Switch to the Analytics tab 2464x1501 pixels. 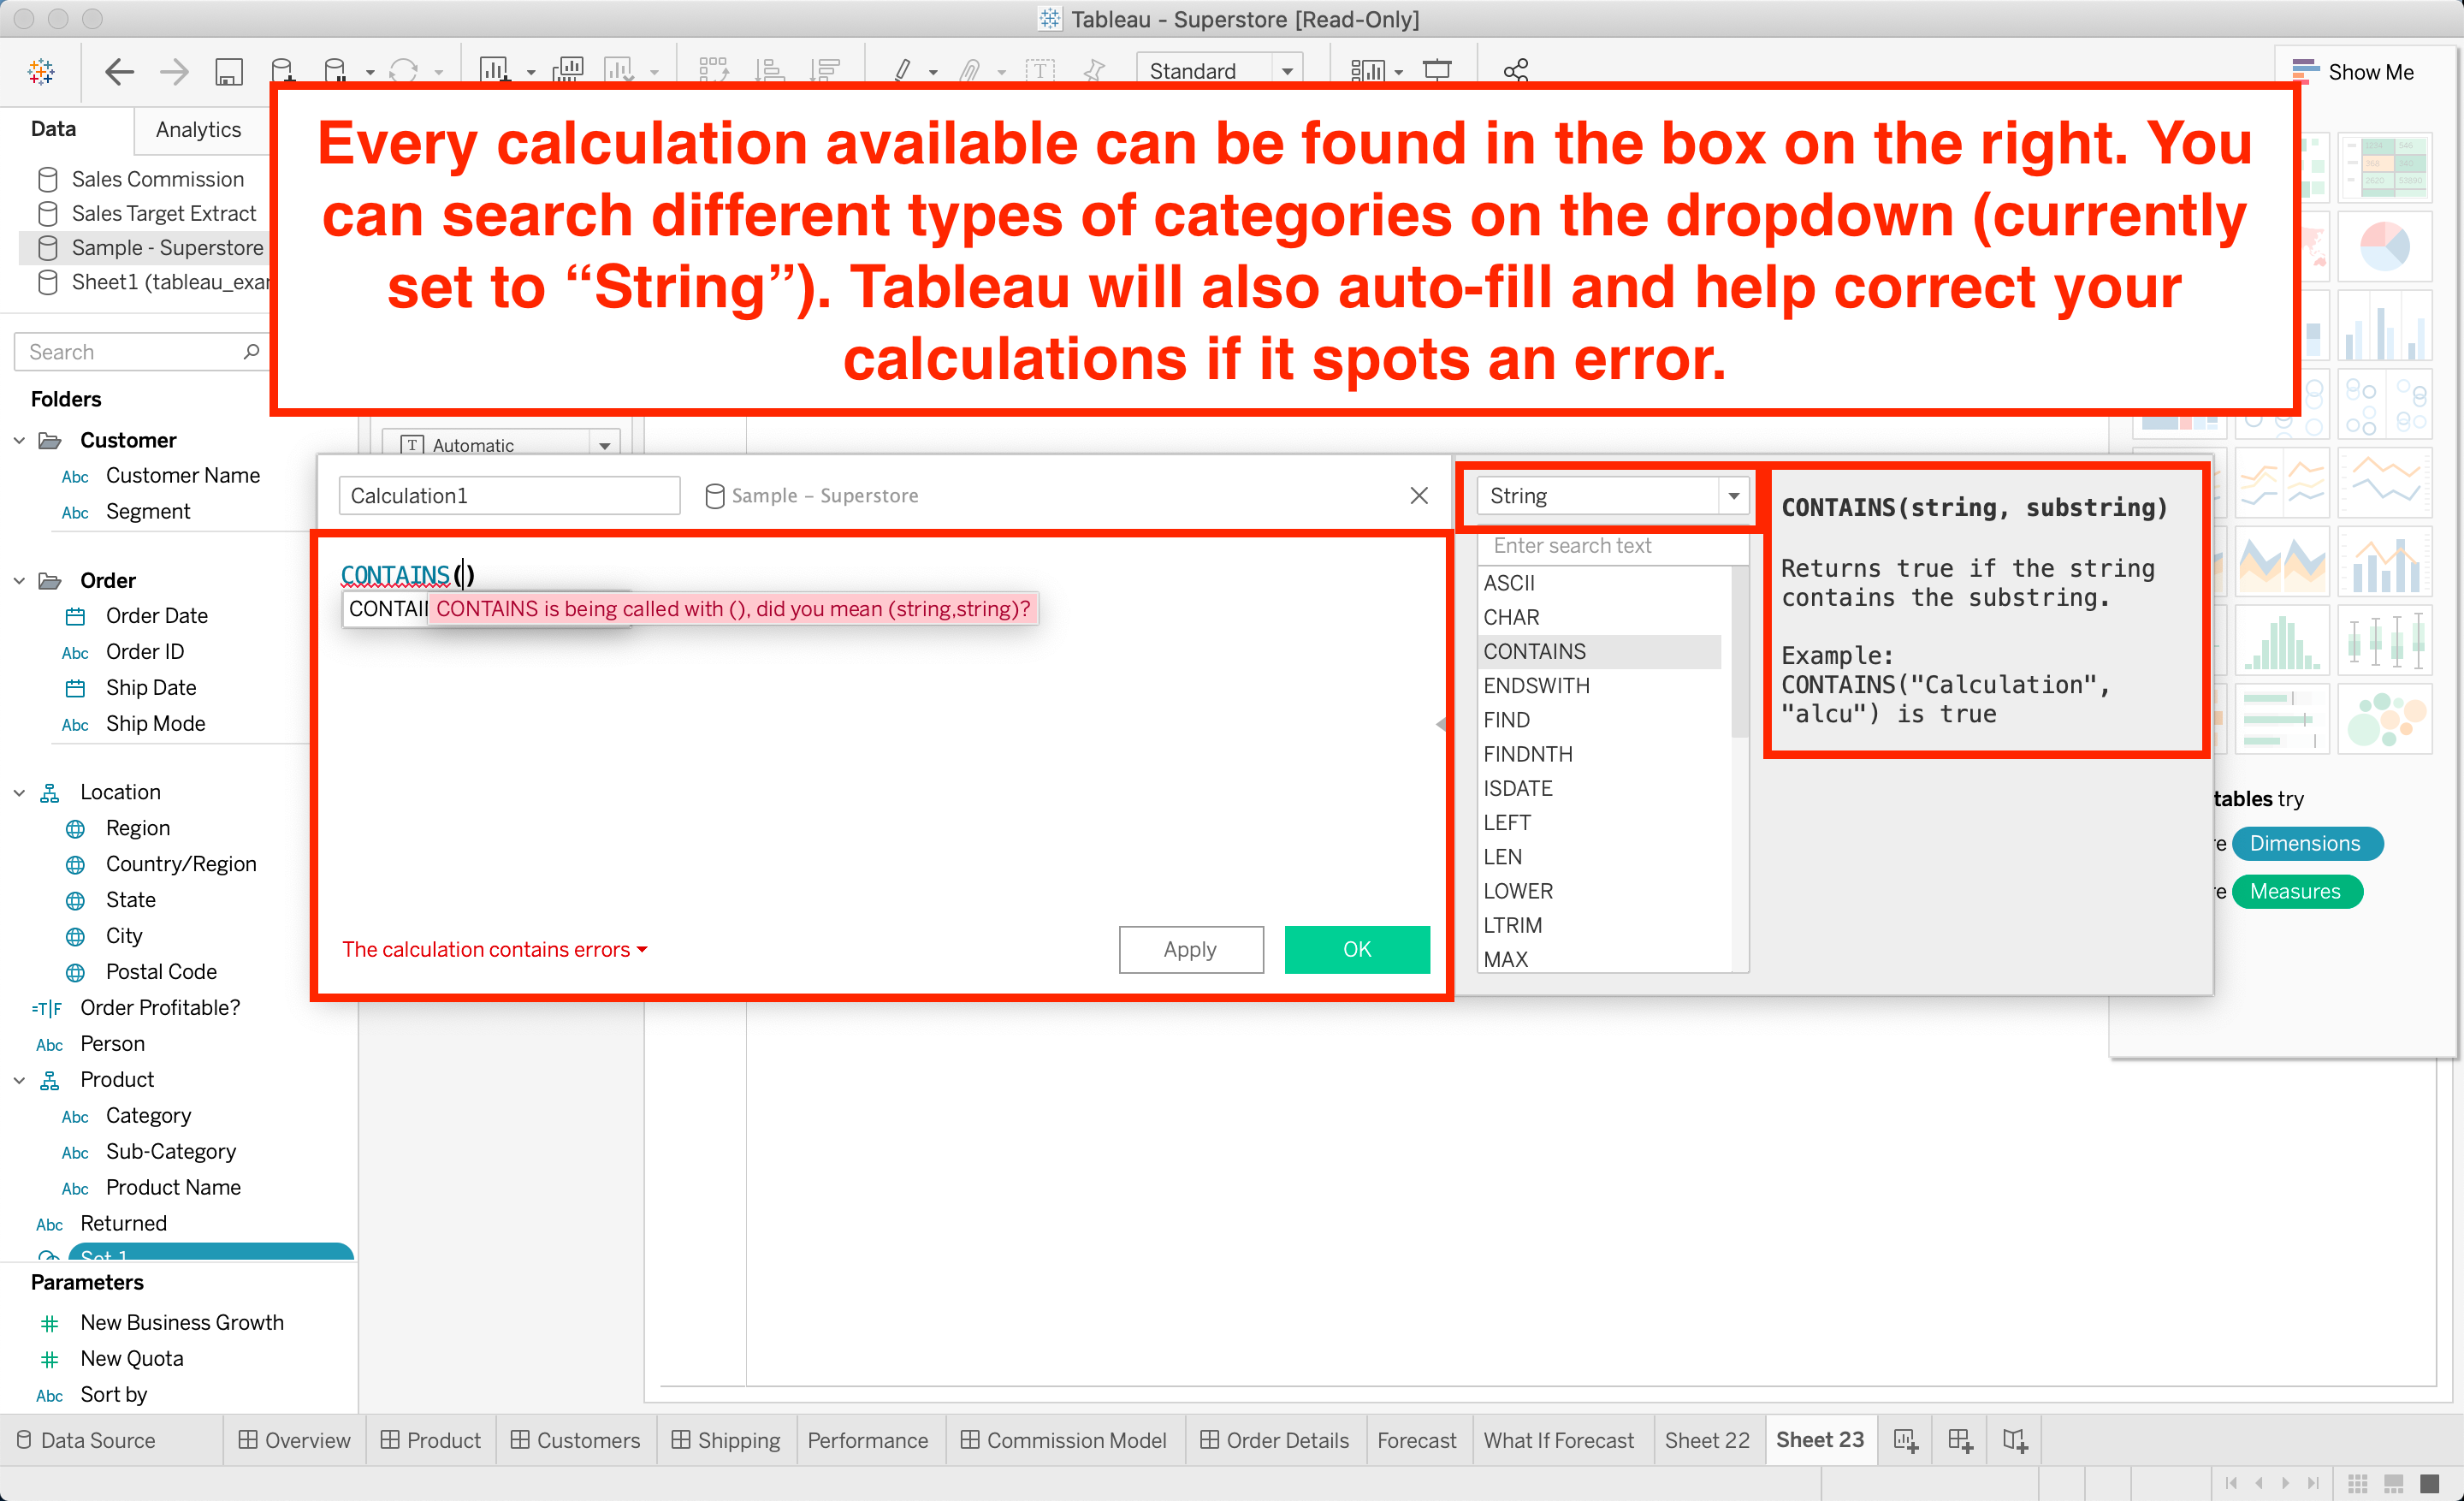click(198, 129)
